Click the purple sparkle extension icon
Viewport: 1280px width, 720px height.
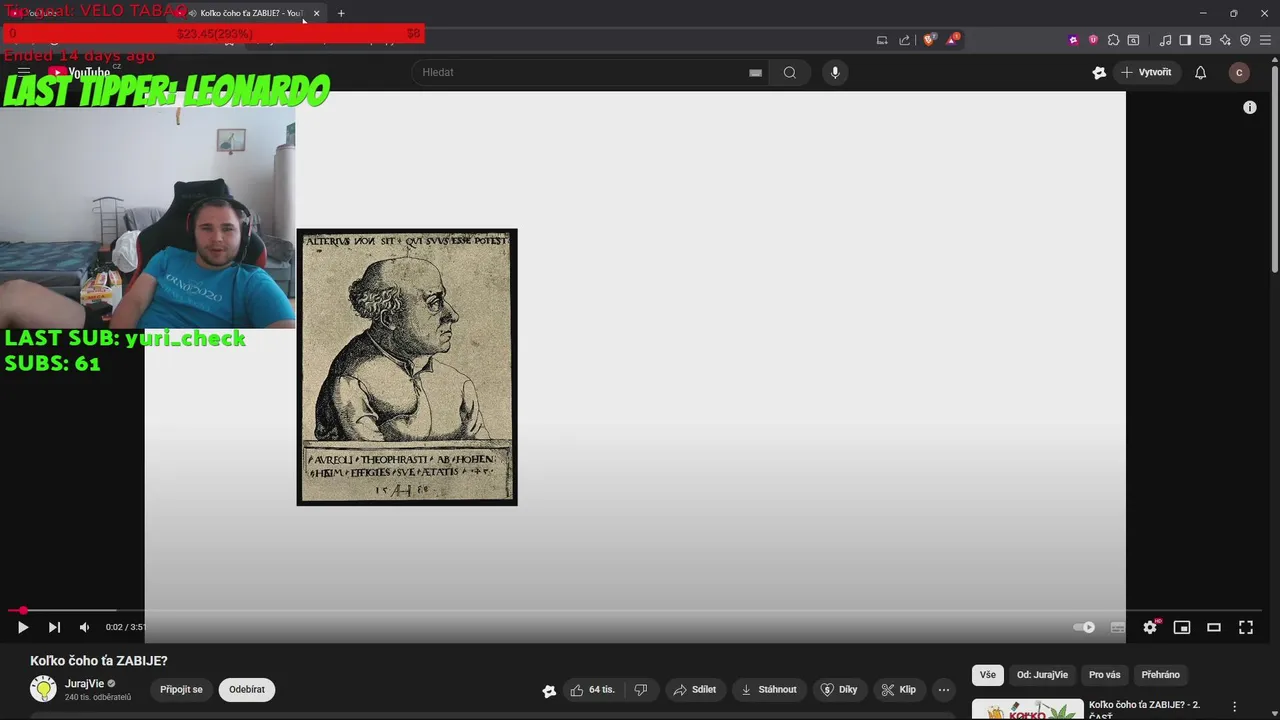1074,40
